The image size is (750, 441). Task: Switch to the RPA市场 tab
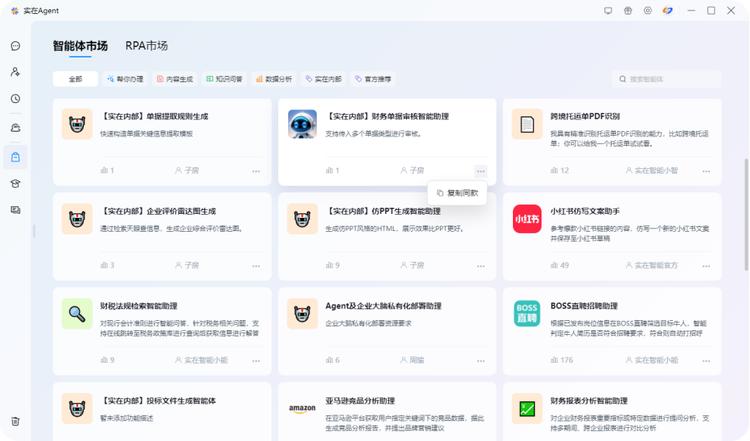pos(146,46)
